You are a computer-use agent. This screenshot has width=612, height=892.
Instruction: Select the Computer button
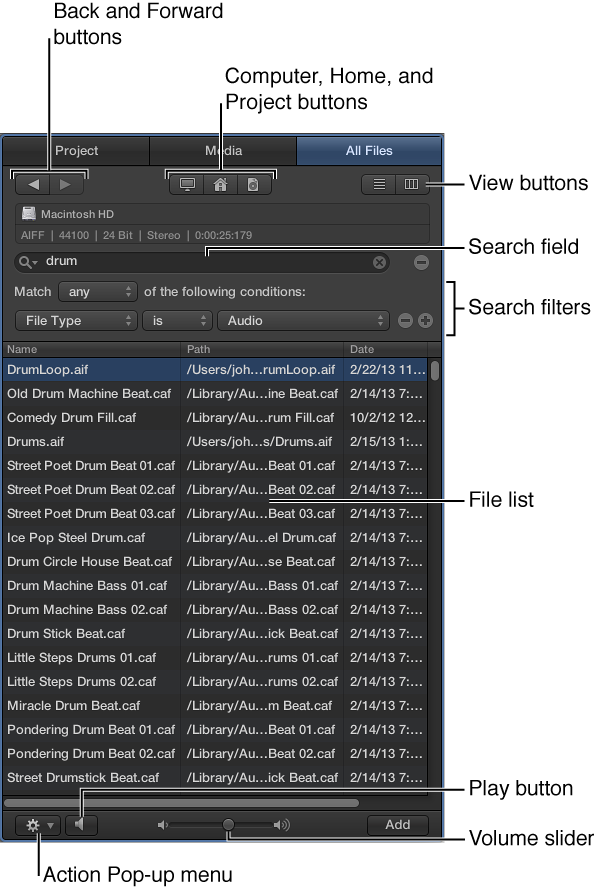[187, 184]
